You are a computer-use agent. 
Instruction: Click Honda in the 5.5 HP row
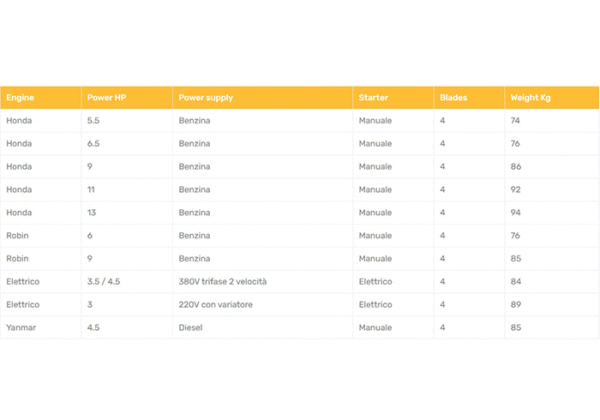click(x=19, y=120)
